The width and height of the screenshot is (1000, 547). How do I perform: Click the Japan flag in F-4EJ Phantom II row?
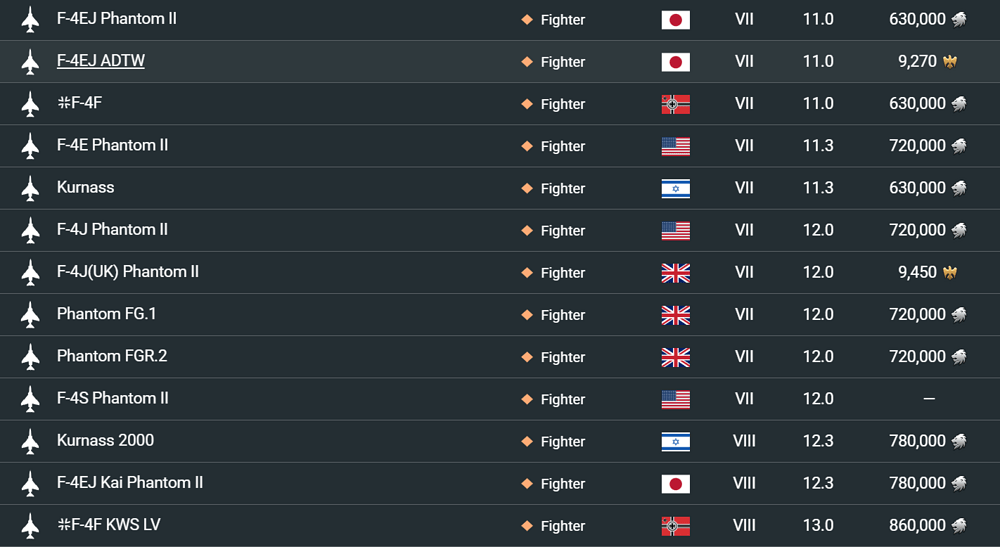(x=675, y=20)
